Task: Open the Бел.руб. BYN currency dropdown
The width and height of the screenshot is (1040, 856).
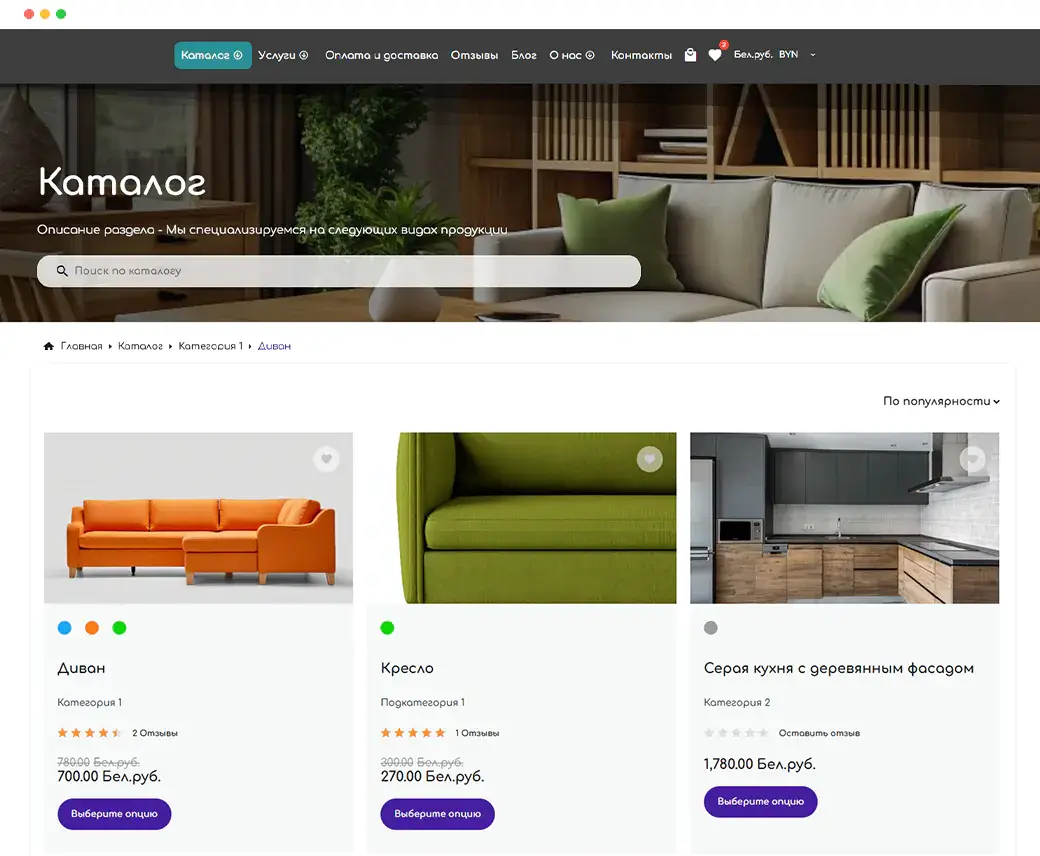Action: point(775,54)
